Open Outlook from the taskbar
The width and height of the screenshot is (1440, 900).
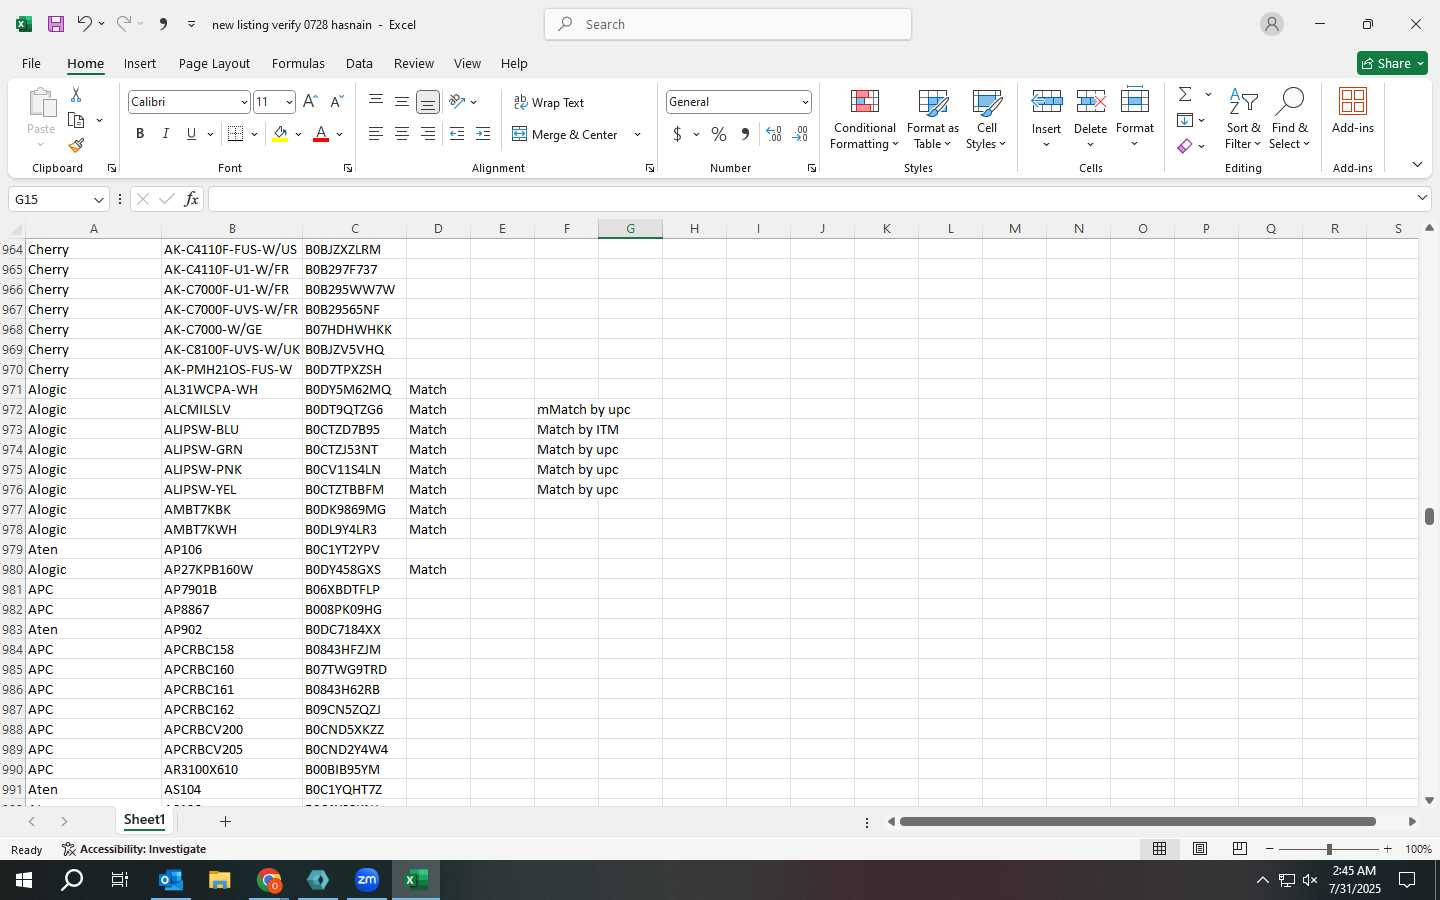pyautogui.click(x=171, y=880)
